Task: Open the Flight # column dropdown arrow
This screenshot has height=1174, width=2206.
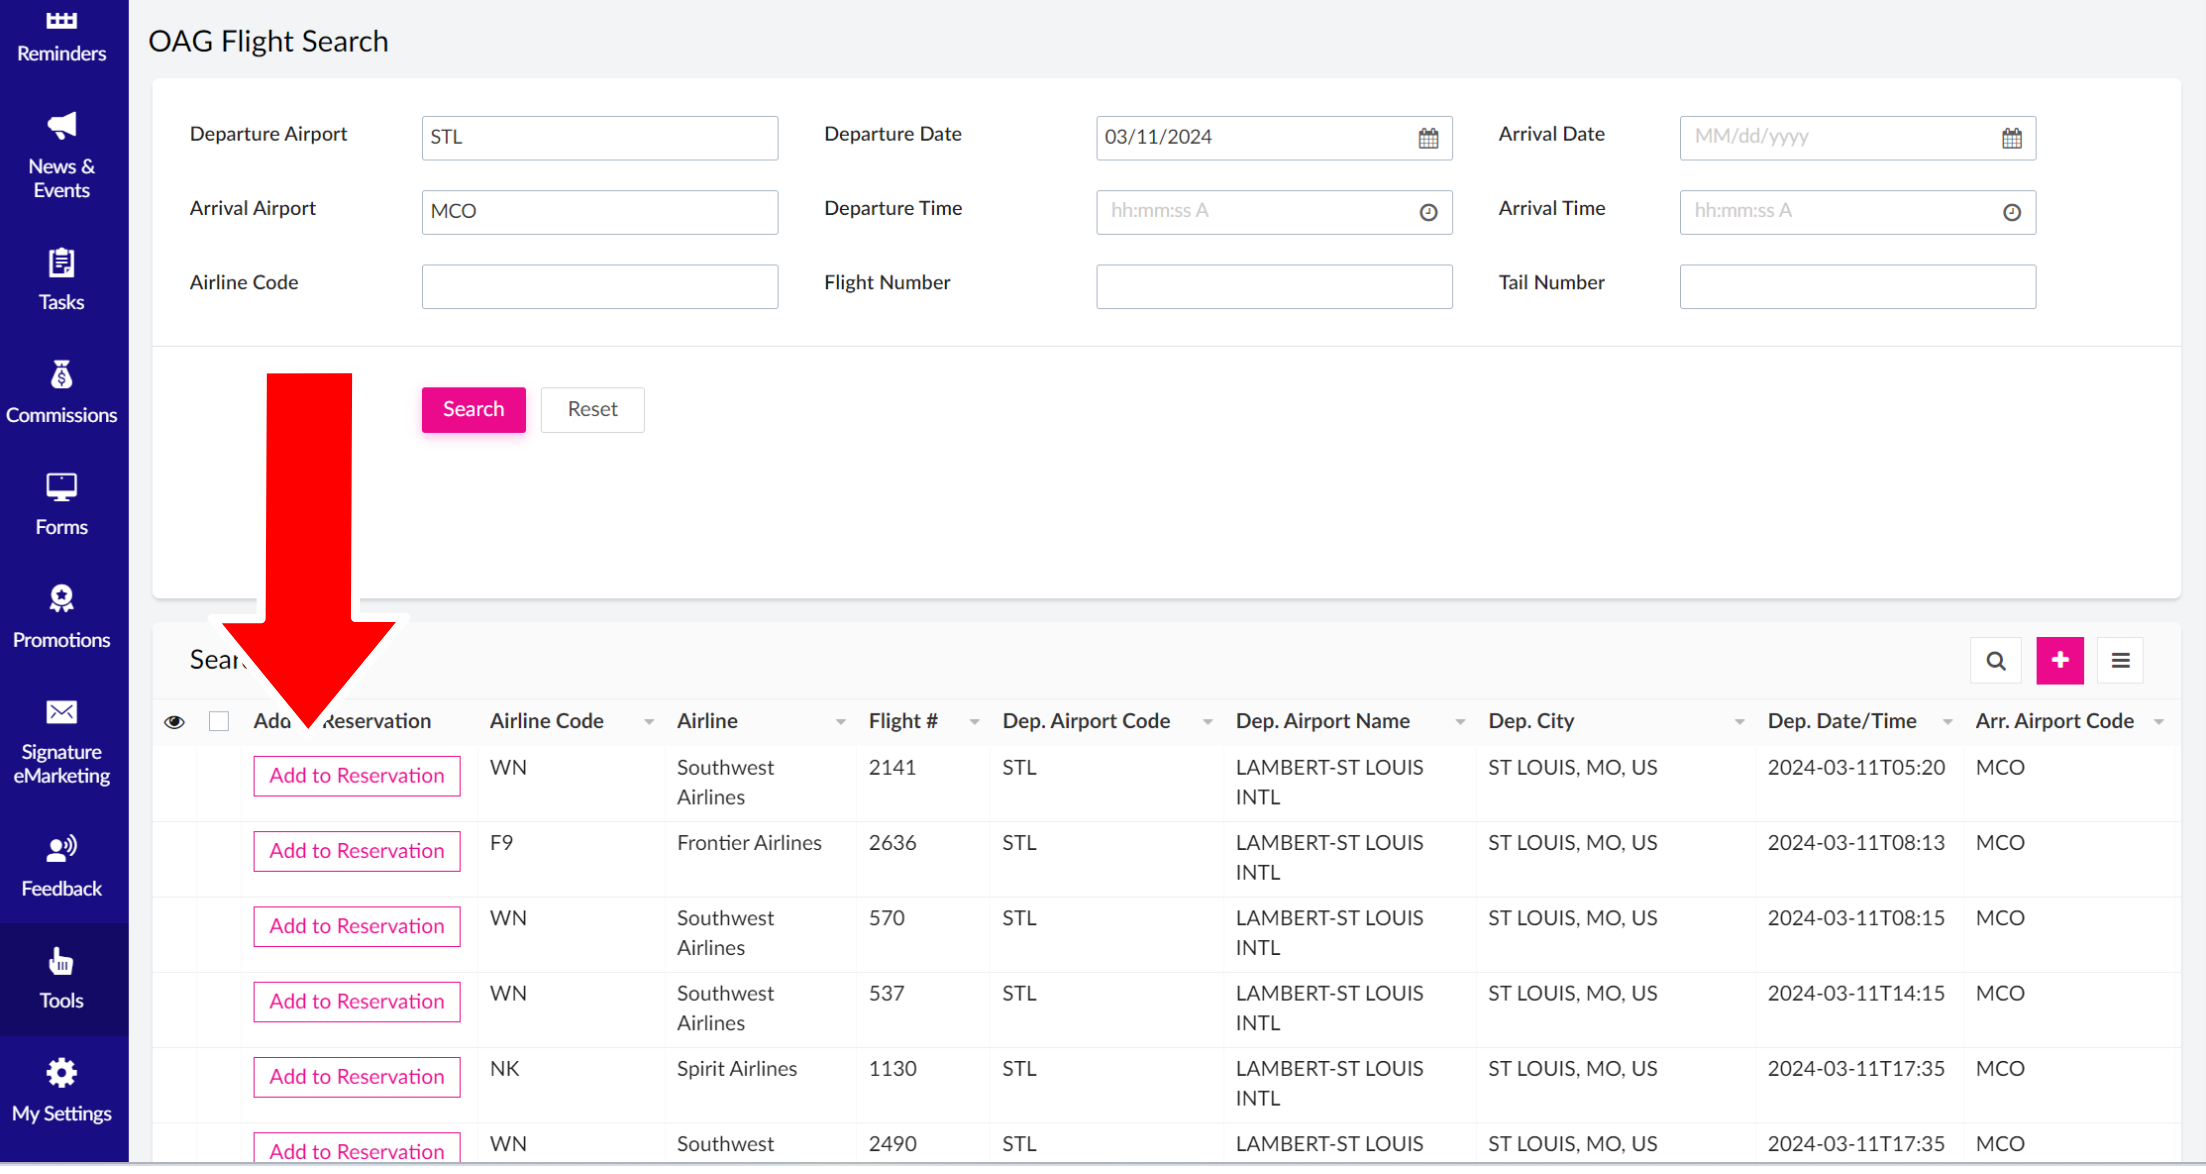Action: coord(974,722)
